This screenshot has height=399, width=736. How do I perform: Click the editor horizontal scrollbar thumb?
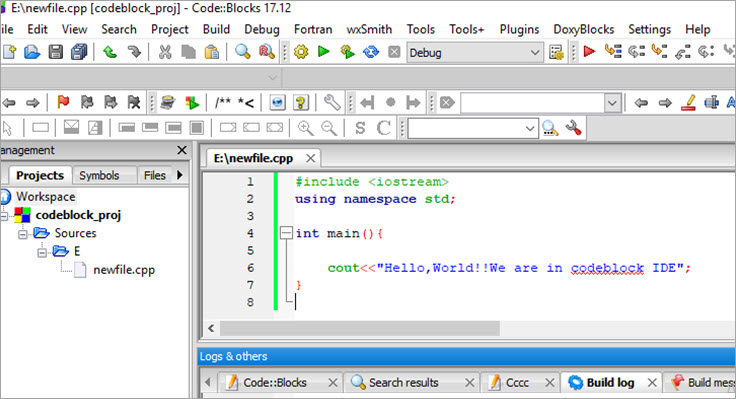pyautogui.click(x=360, y=328)
